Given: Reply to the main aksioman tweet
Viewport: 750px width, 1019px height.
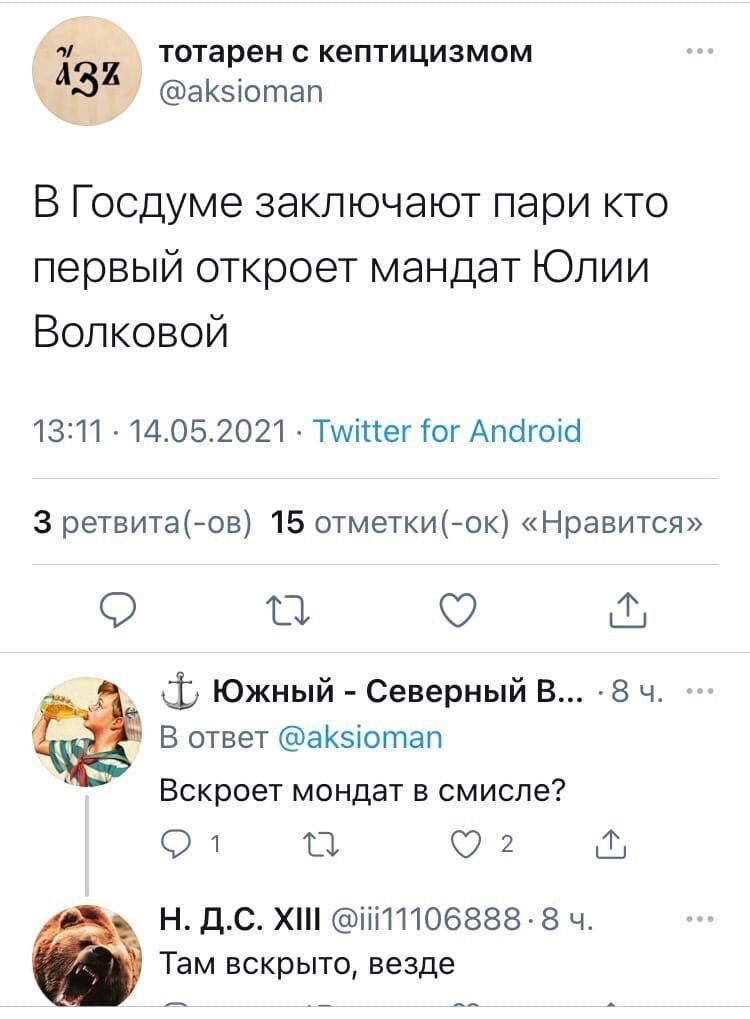Looking at the screenshot, I should point(118,611).
